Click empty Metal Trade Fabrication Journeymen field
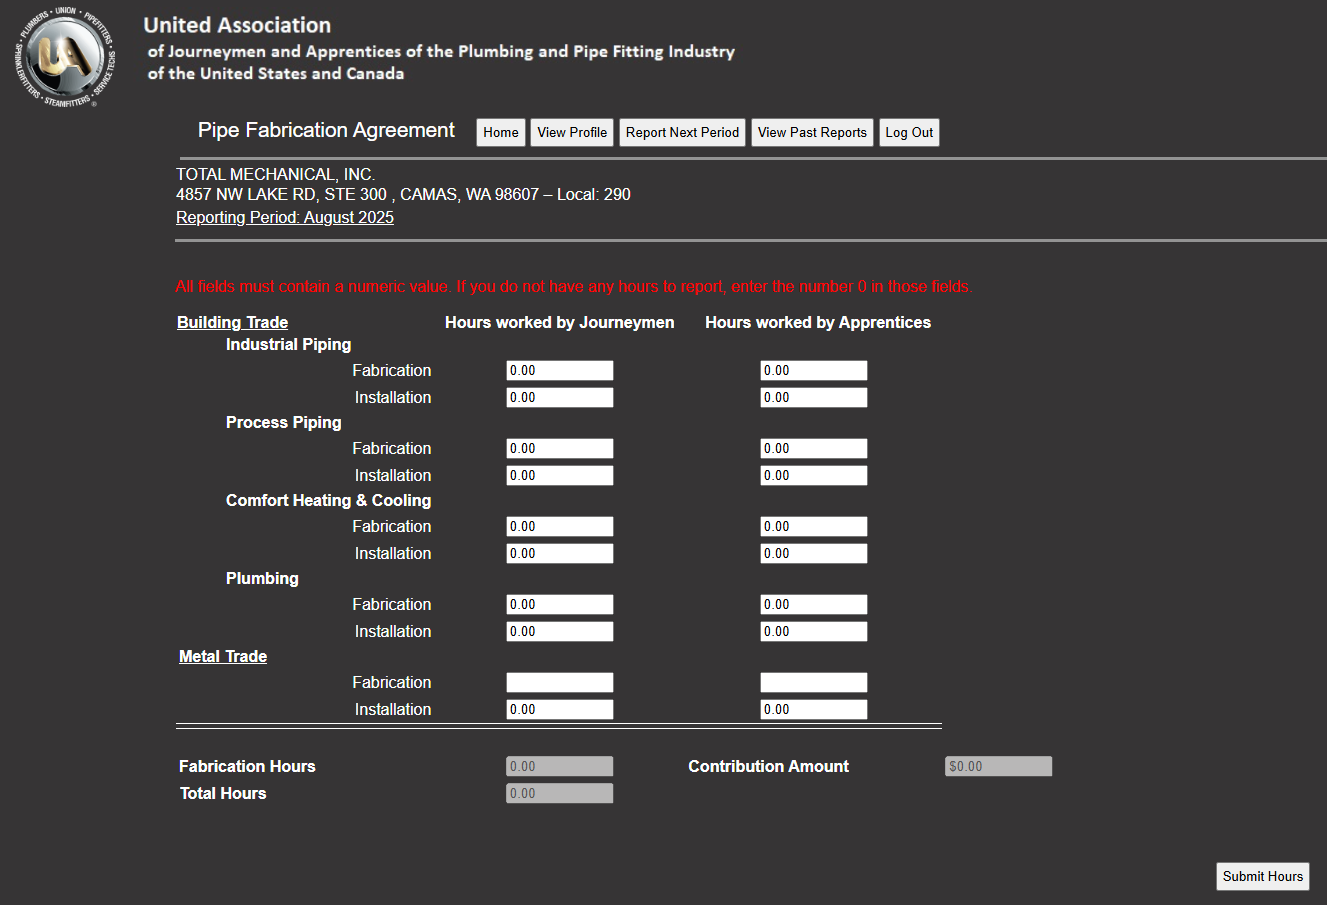The image size is (1327, 905). 560,682
